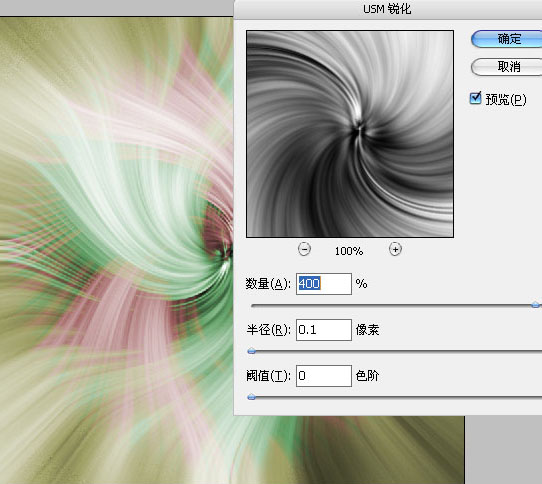This screenshot has width=542, height=484.
Task: Click the 数量 amount field showing 400
Action: click(324, 284)
